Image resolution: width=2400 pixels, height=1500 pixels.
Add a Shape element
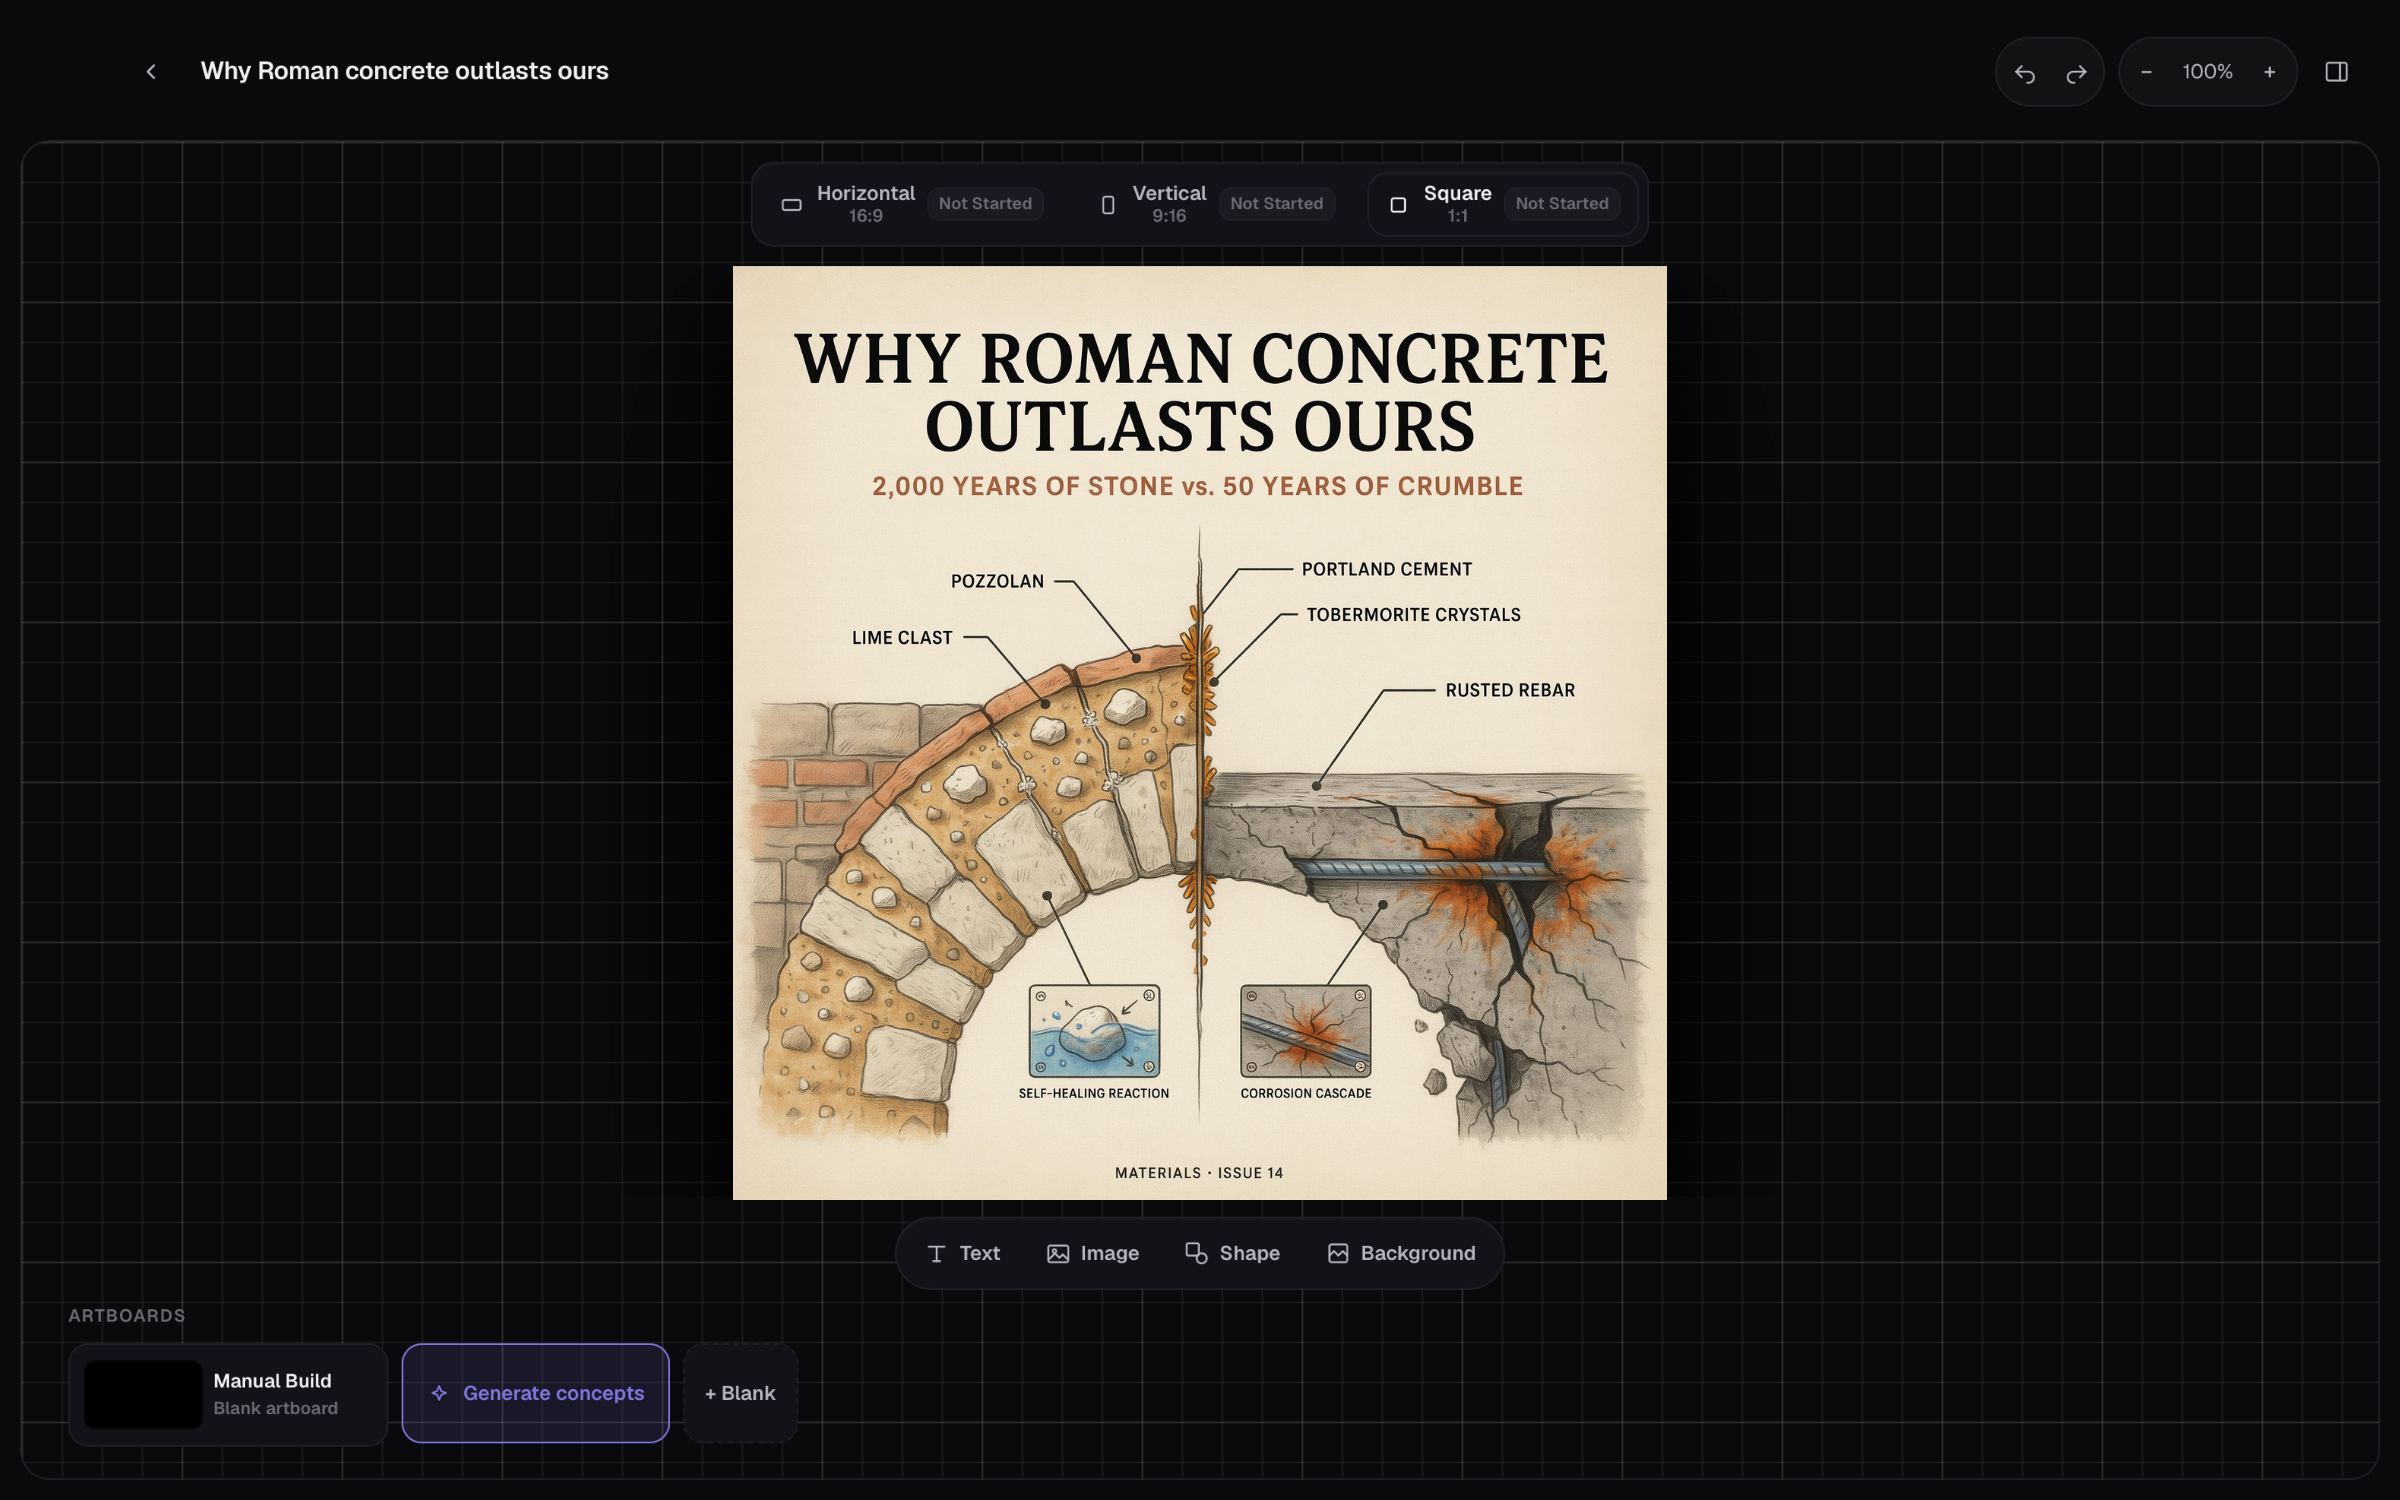(x=1232, y=1253)
